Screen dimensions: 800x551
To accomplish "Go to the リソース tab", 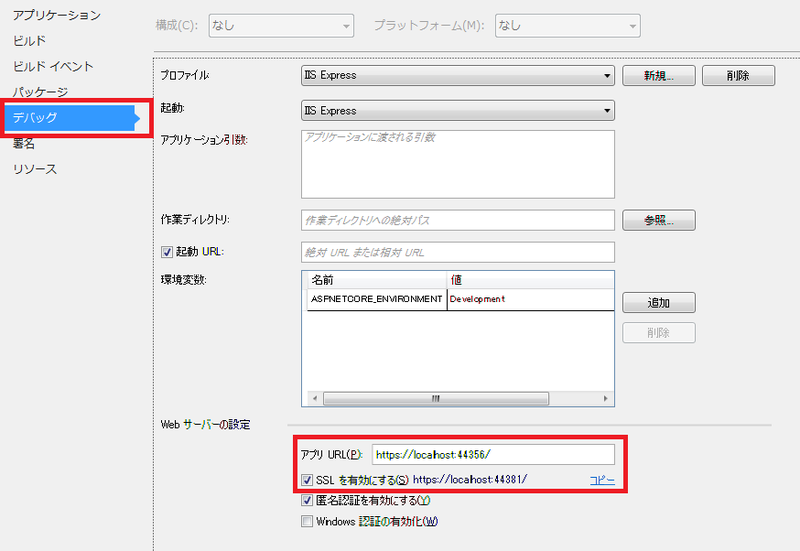I will point(35,169).
